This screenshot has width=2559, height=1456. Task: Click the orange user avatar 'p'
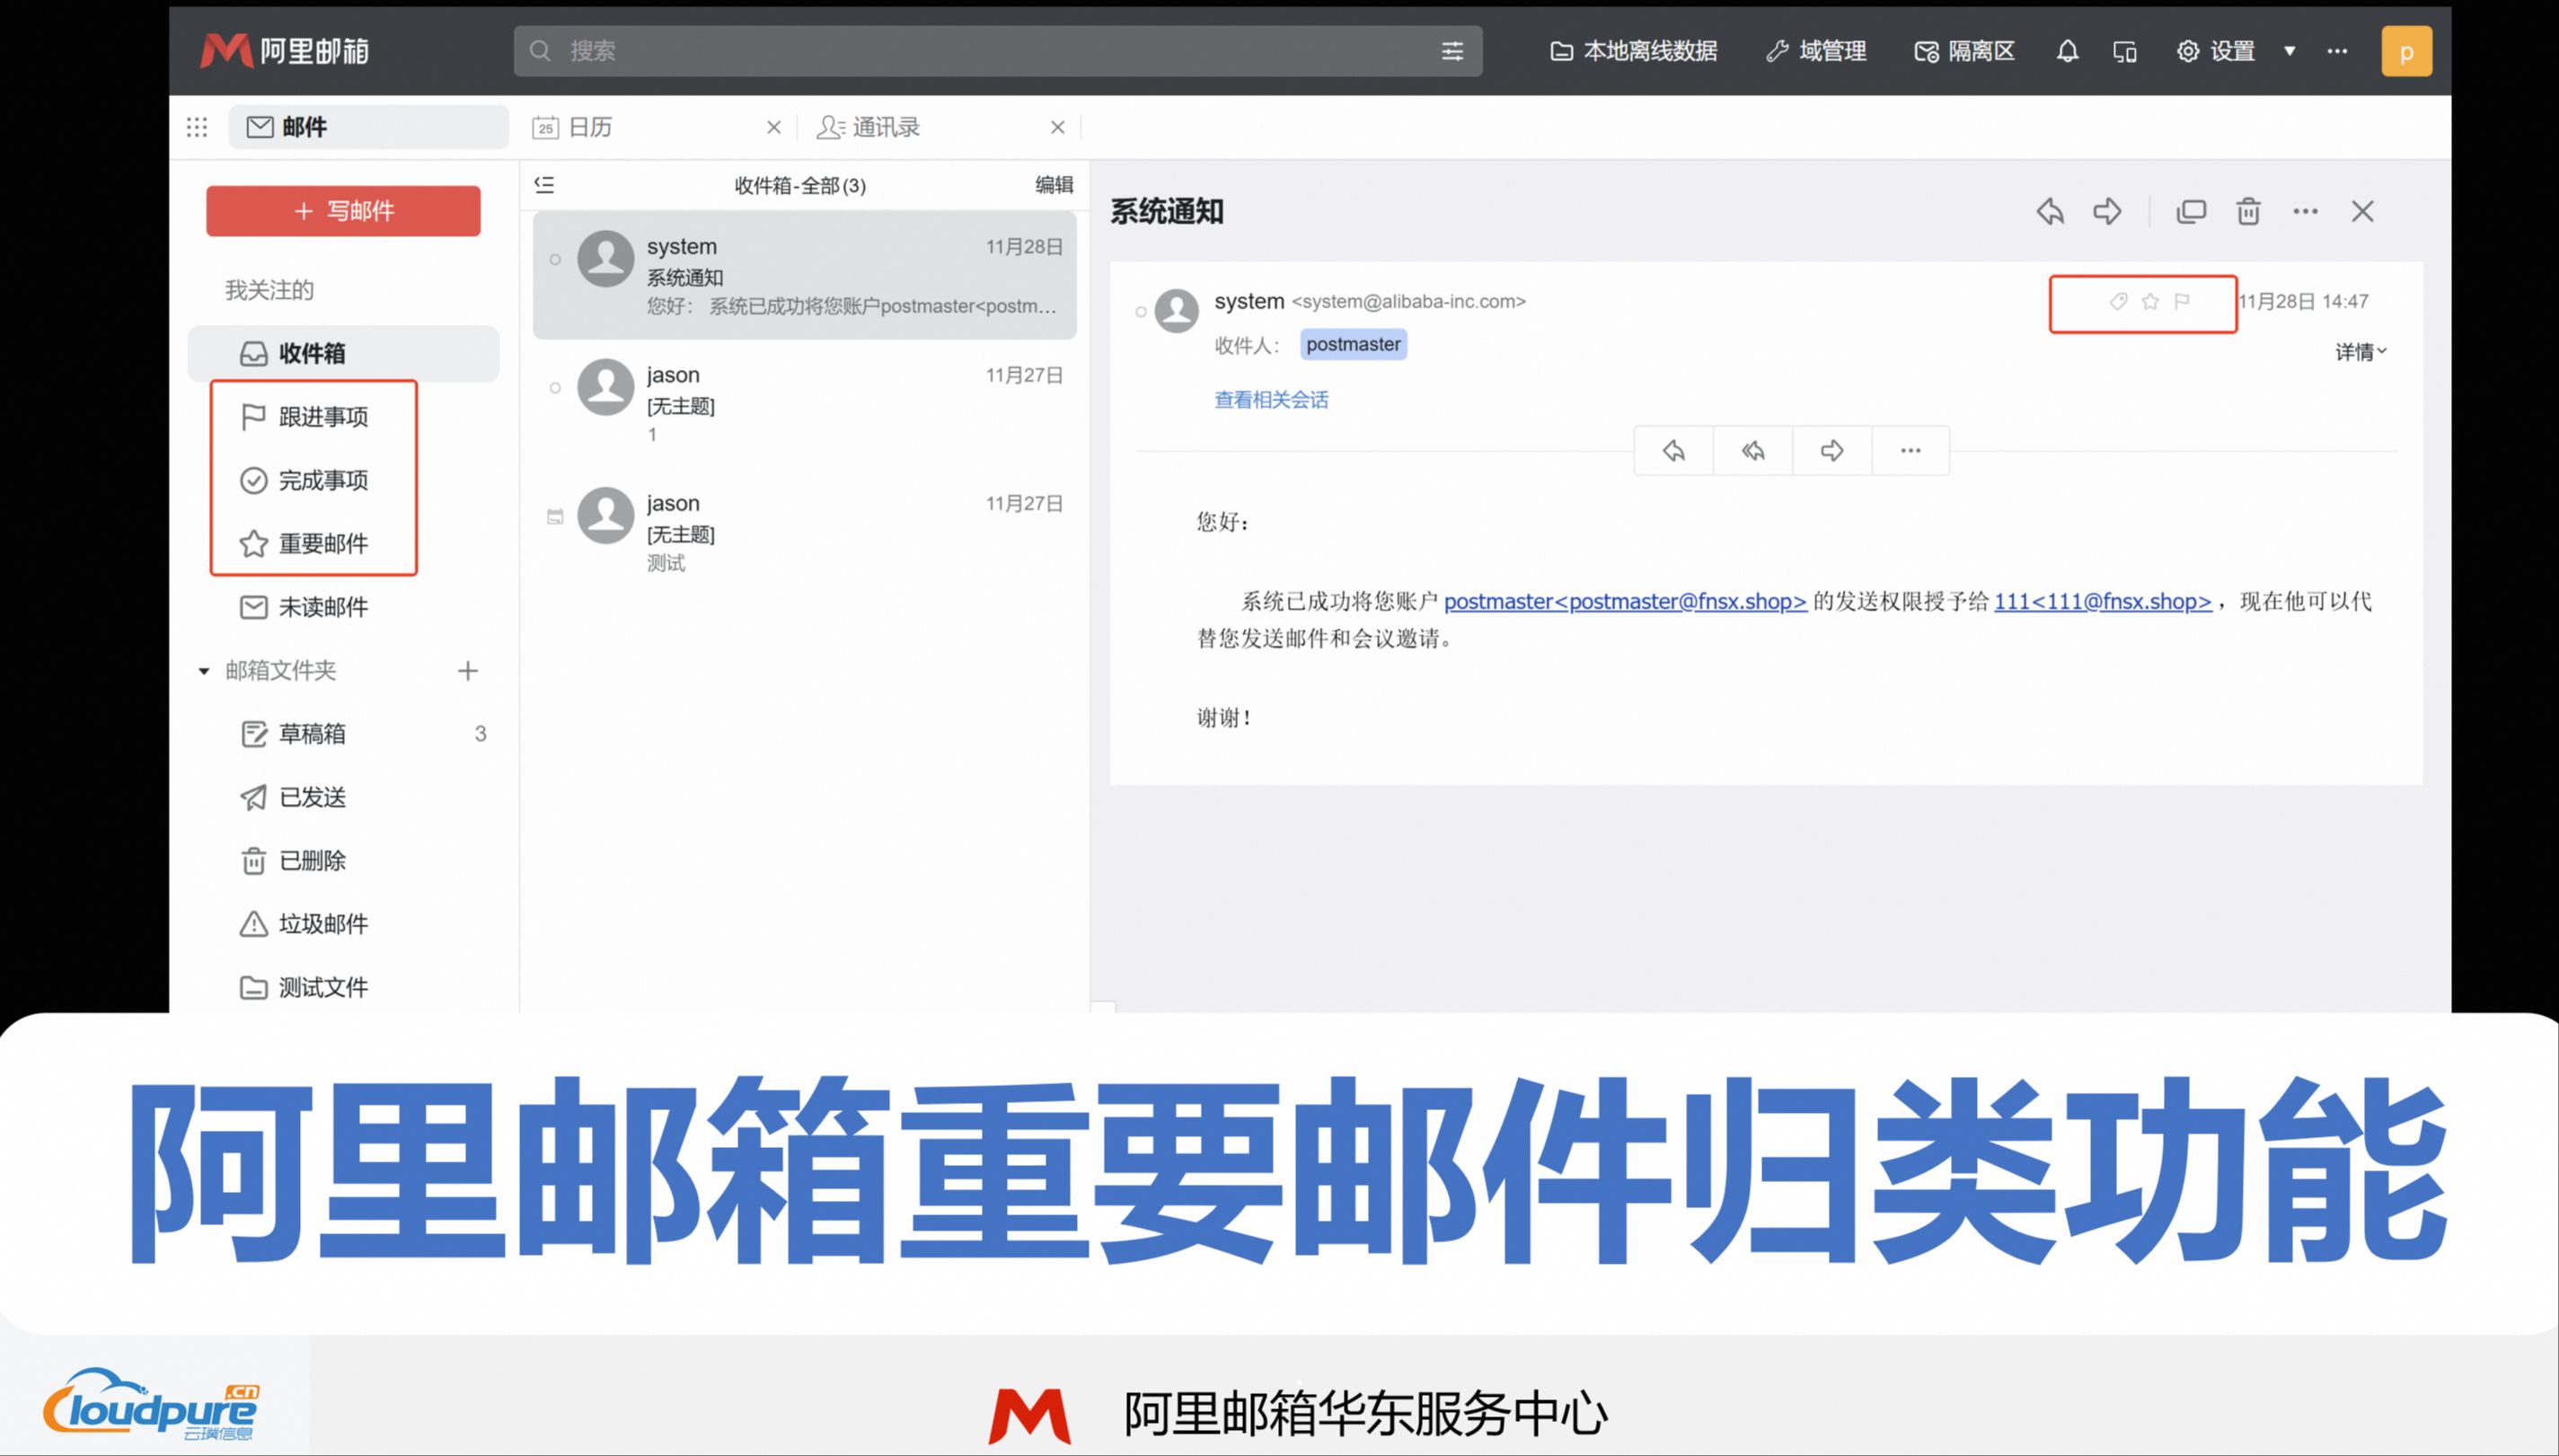[2406, 51]
